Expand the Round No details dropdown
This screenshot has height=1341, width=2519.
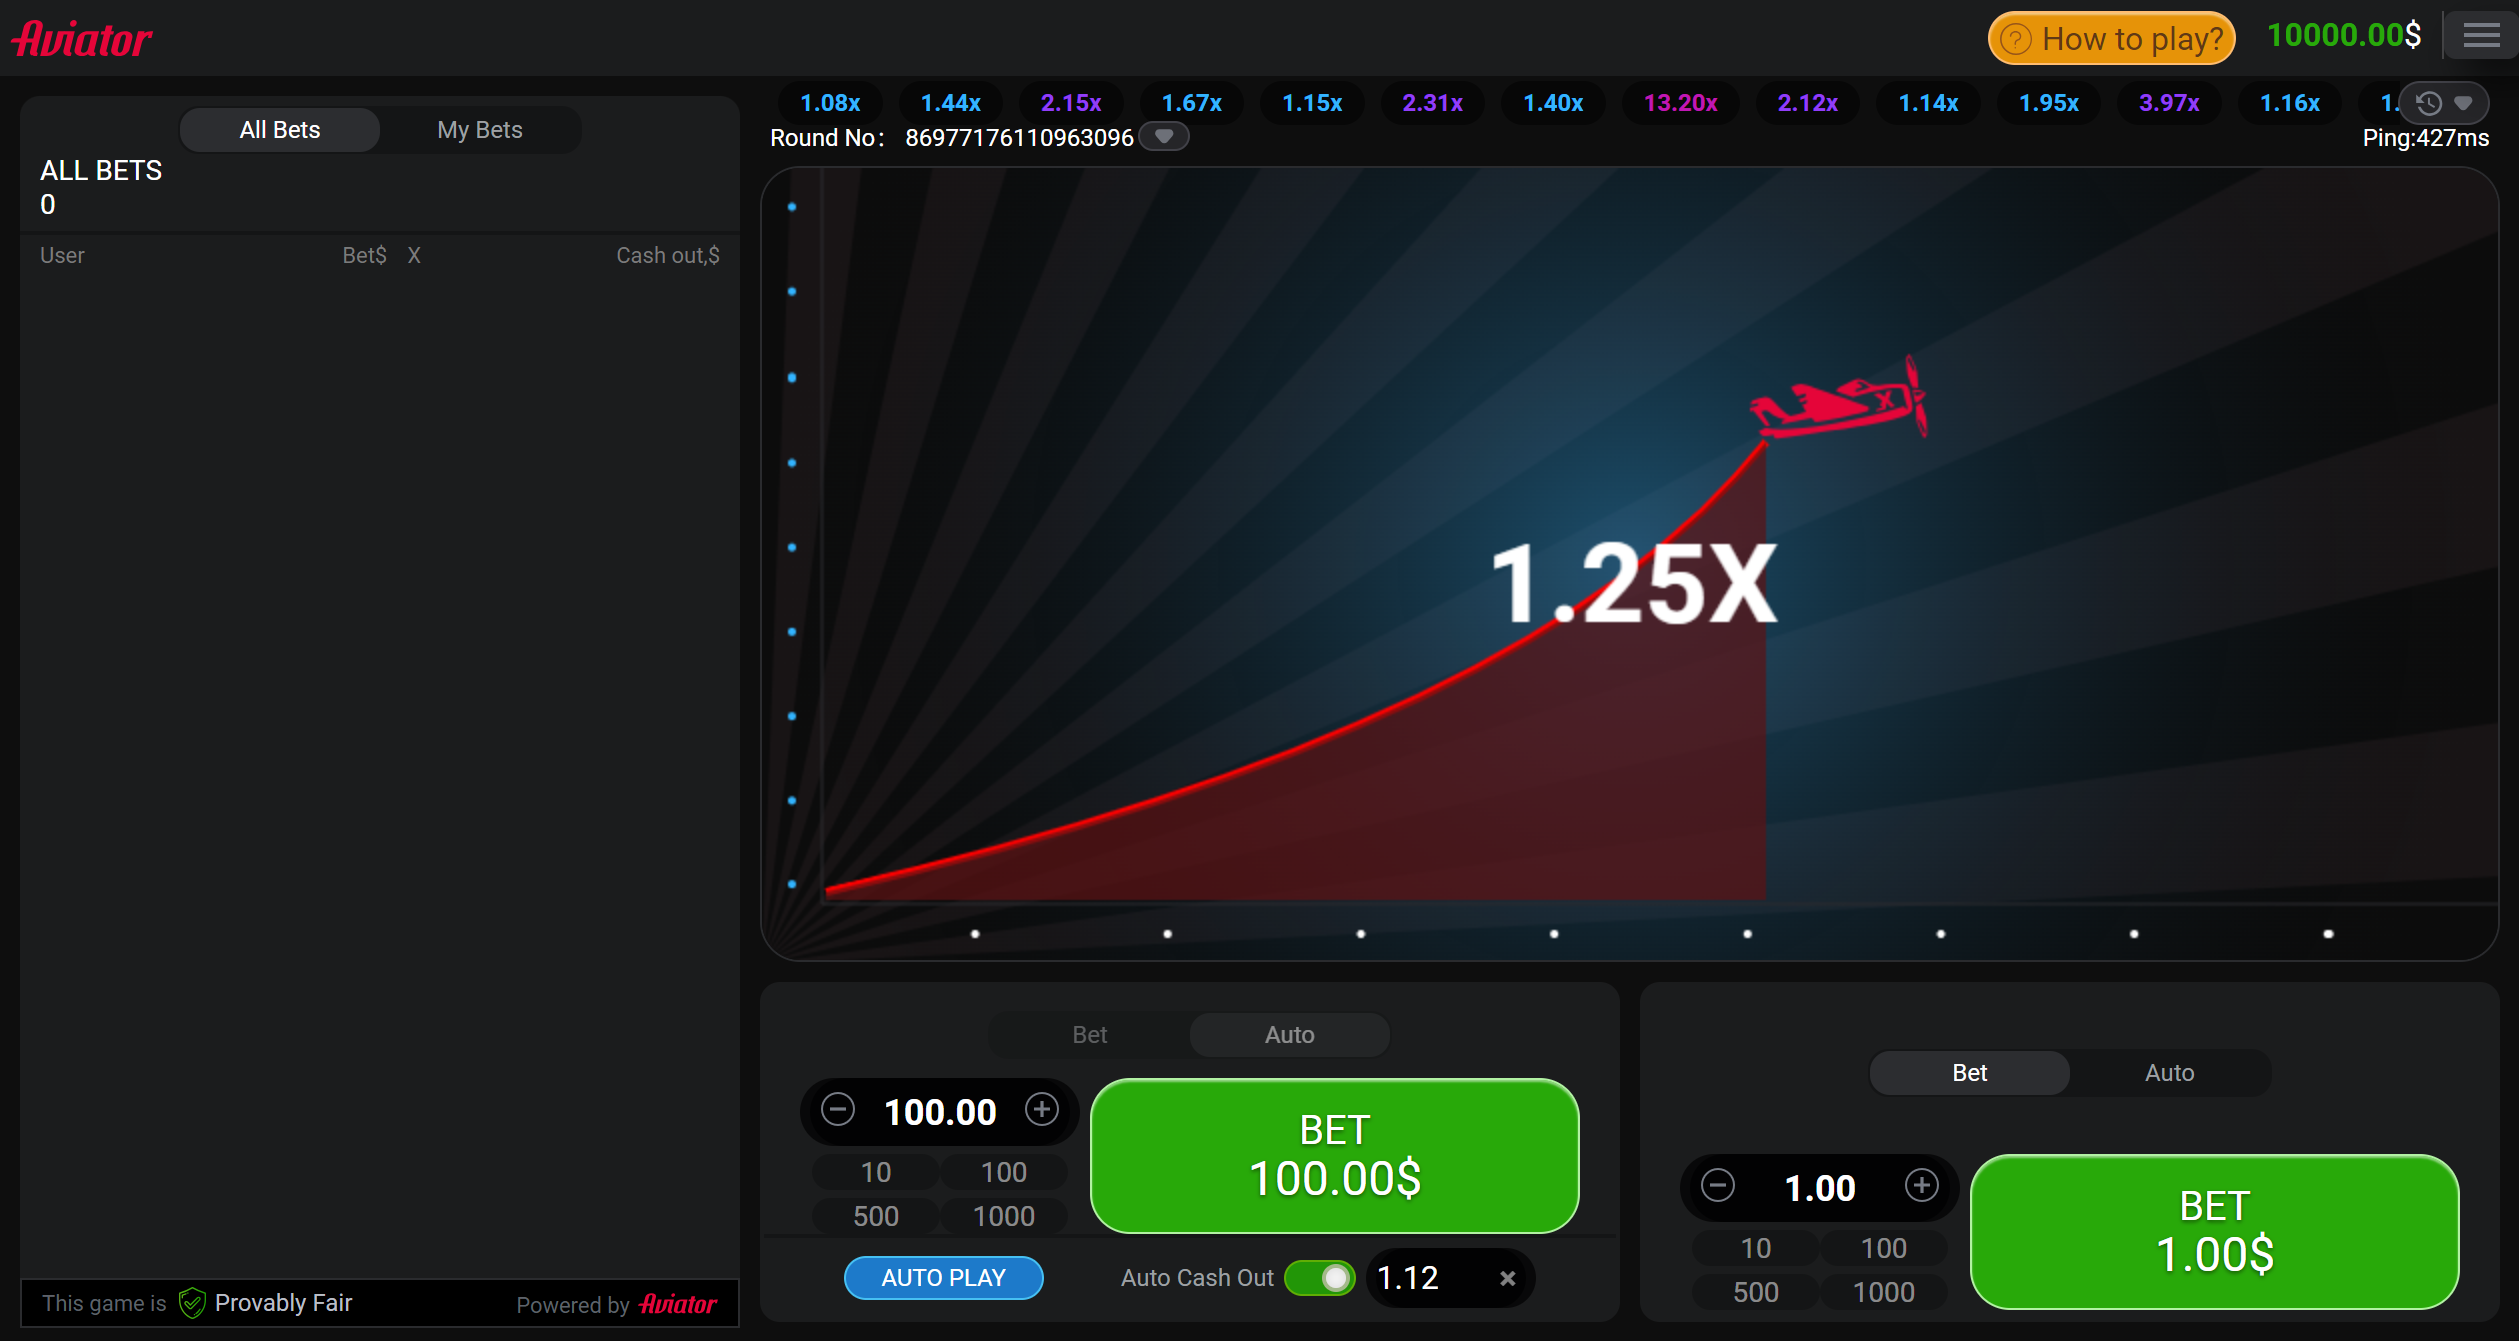[x=1164, y=136]
